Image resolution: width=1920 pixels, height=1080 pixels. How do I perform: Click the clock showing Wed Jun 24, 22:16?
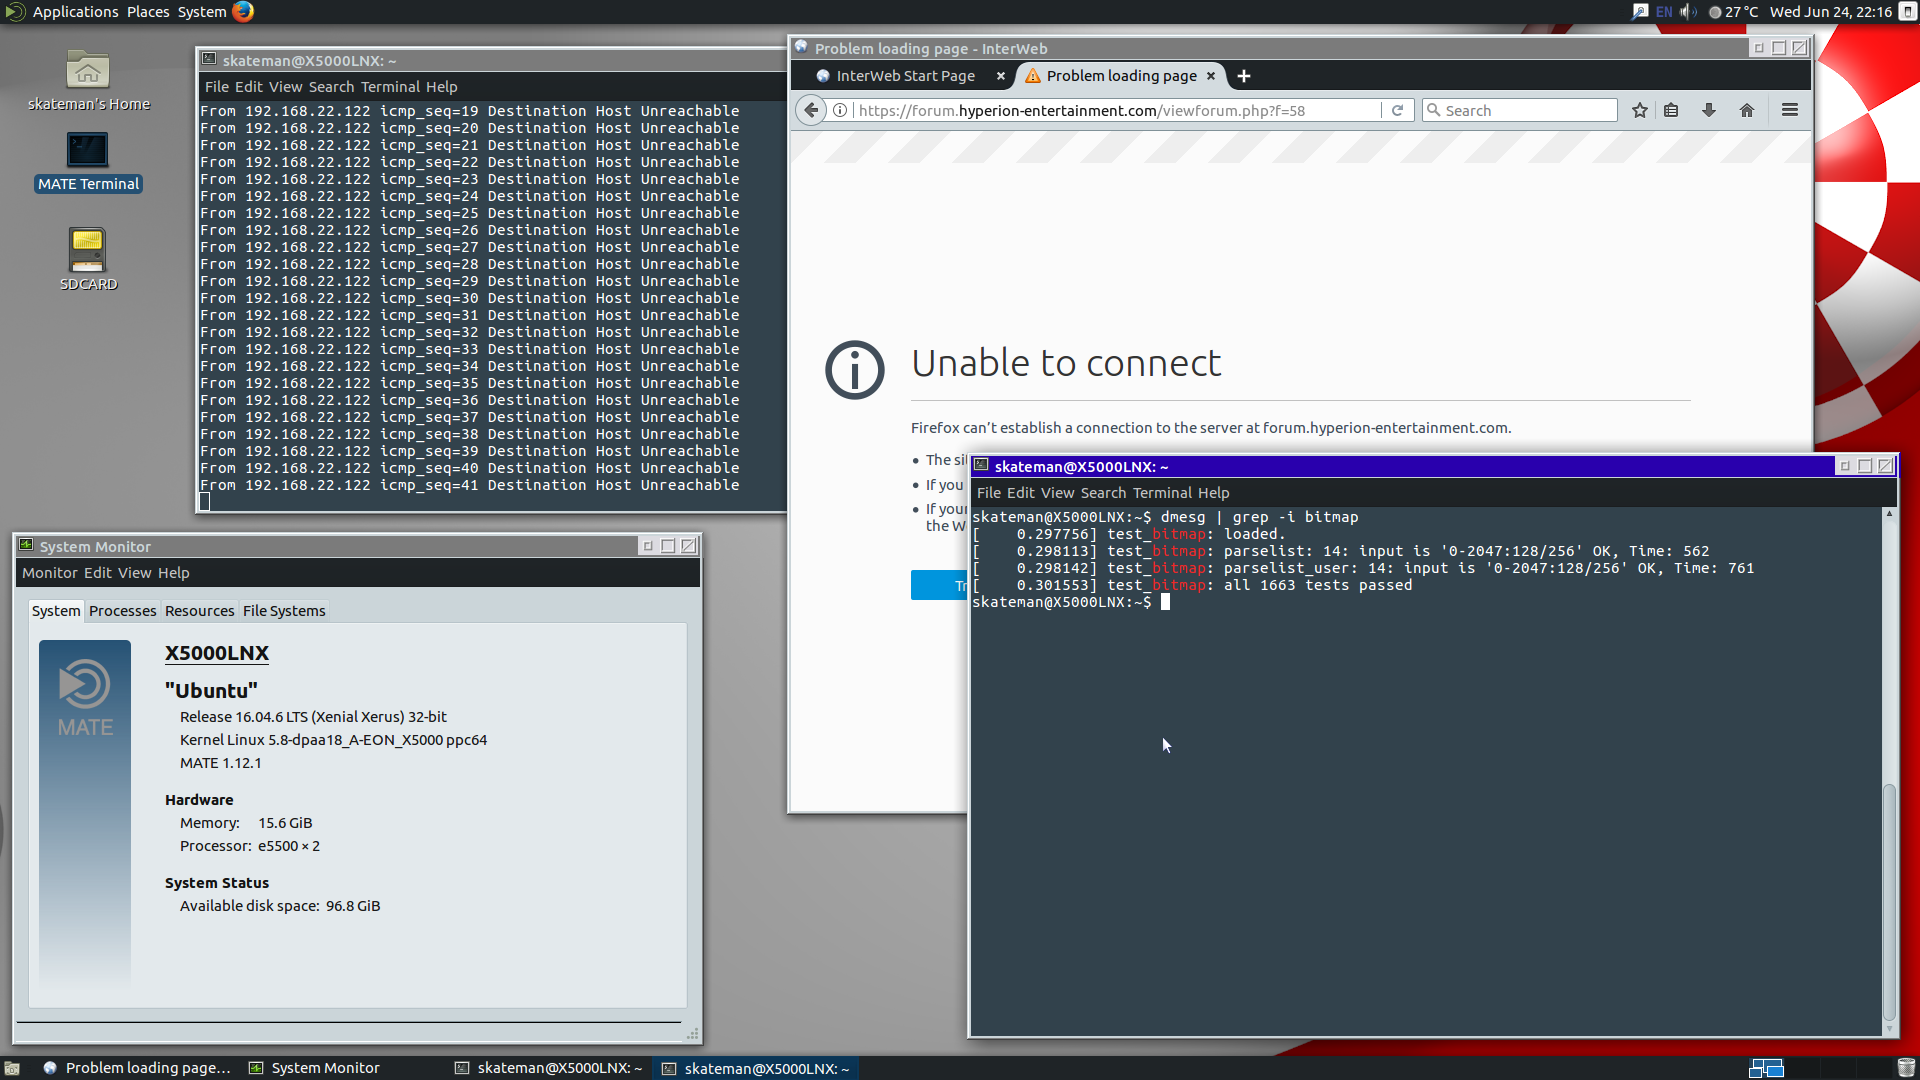click(x=1830, y=11)
